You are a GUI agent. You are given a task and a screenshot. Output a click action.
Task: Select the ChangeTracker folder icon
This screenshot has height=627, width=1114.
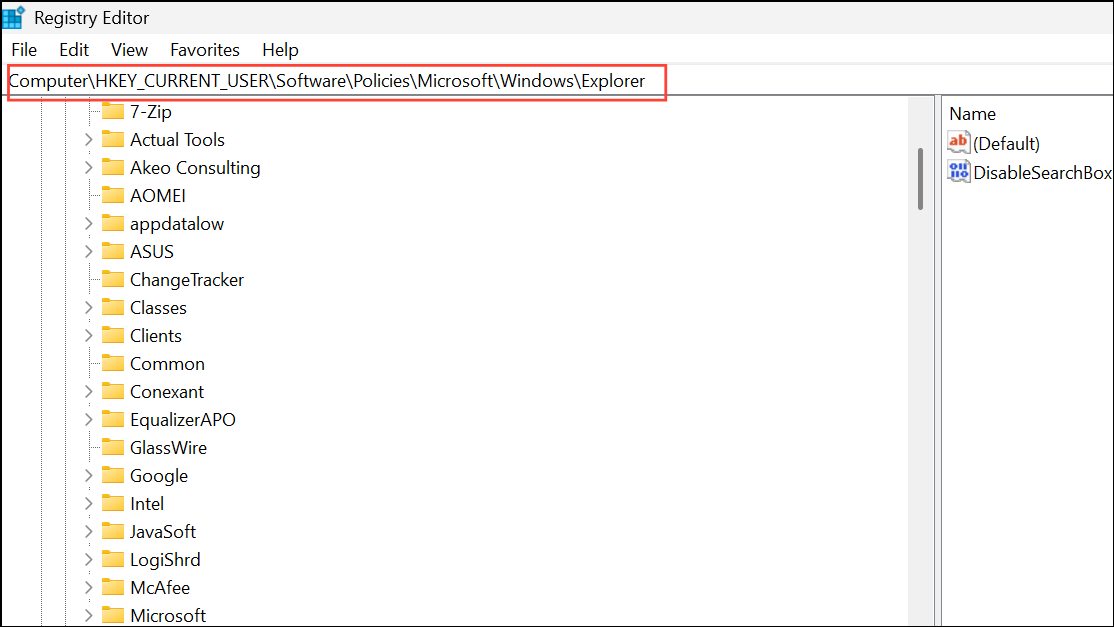[113, 280]
